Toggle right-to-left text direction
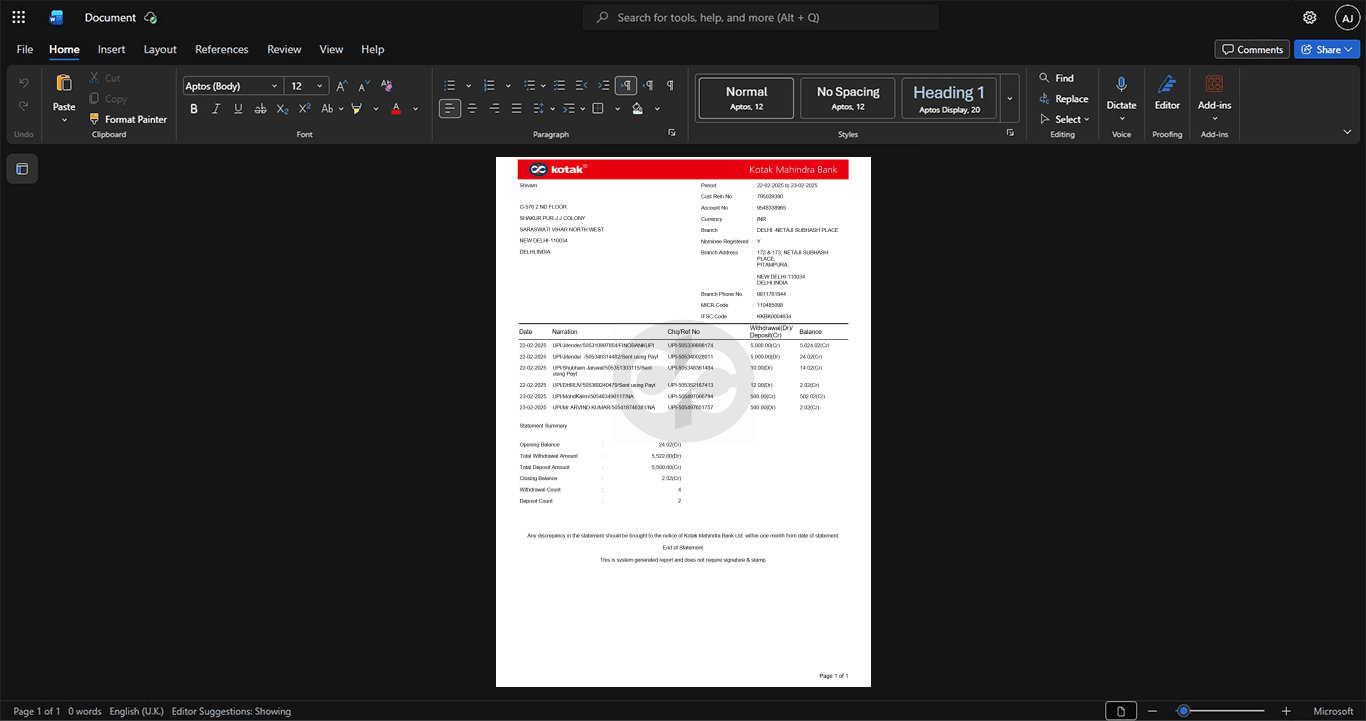1366x721 pixels. coord(648,86)
